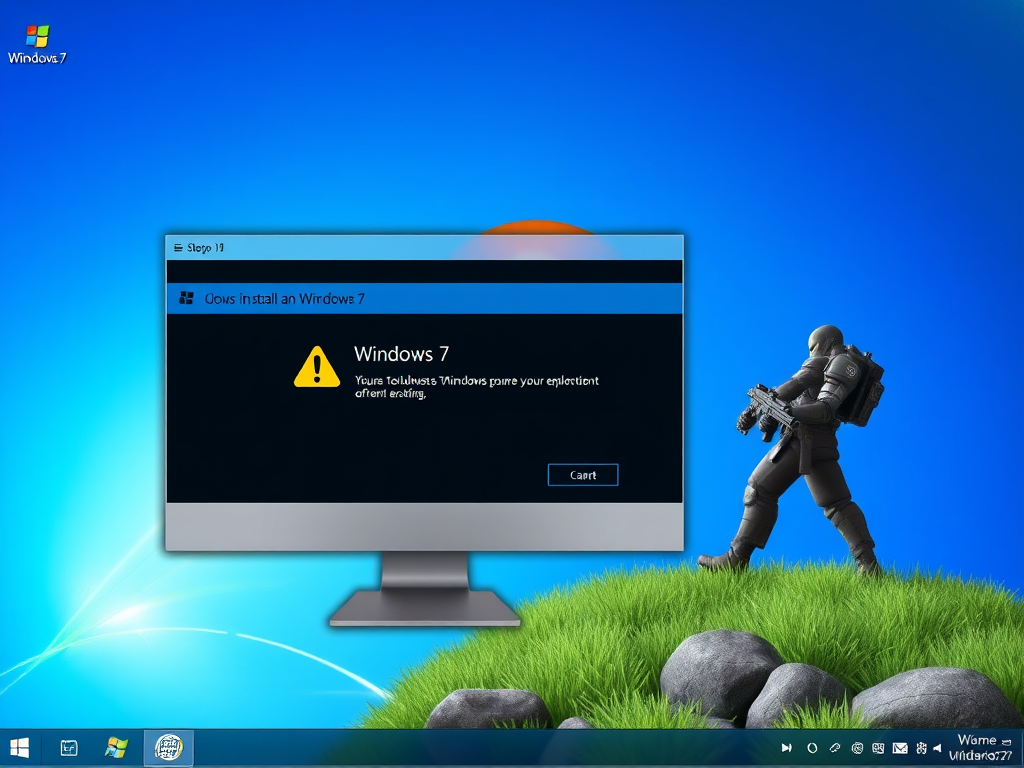Click the second taskbar icon beside Start
The width and height of the screenshot is (1024, 768).
click(69, 748)
